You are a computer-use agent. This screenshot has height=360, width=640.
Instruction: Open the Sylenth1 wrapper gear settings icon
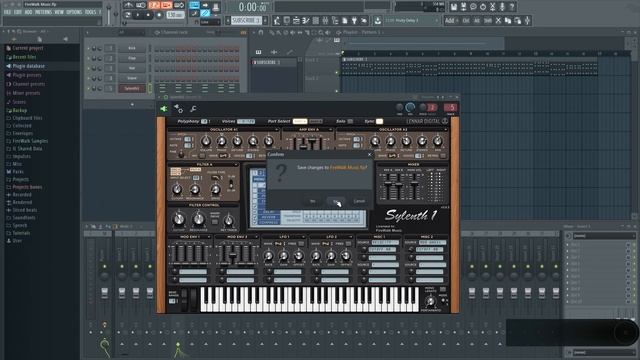click(178, 109)
